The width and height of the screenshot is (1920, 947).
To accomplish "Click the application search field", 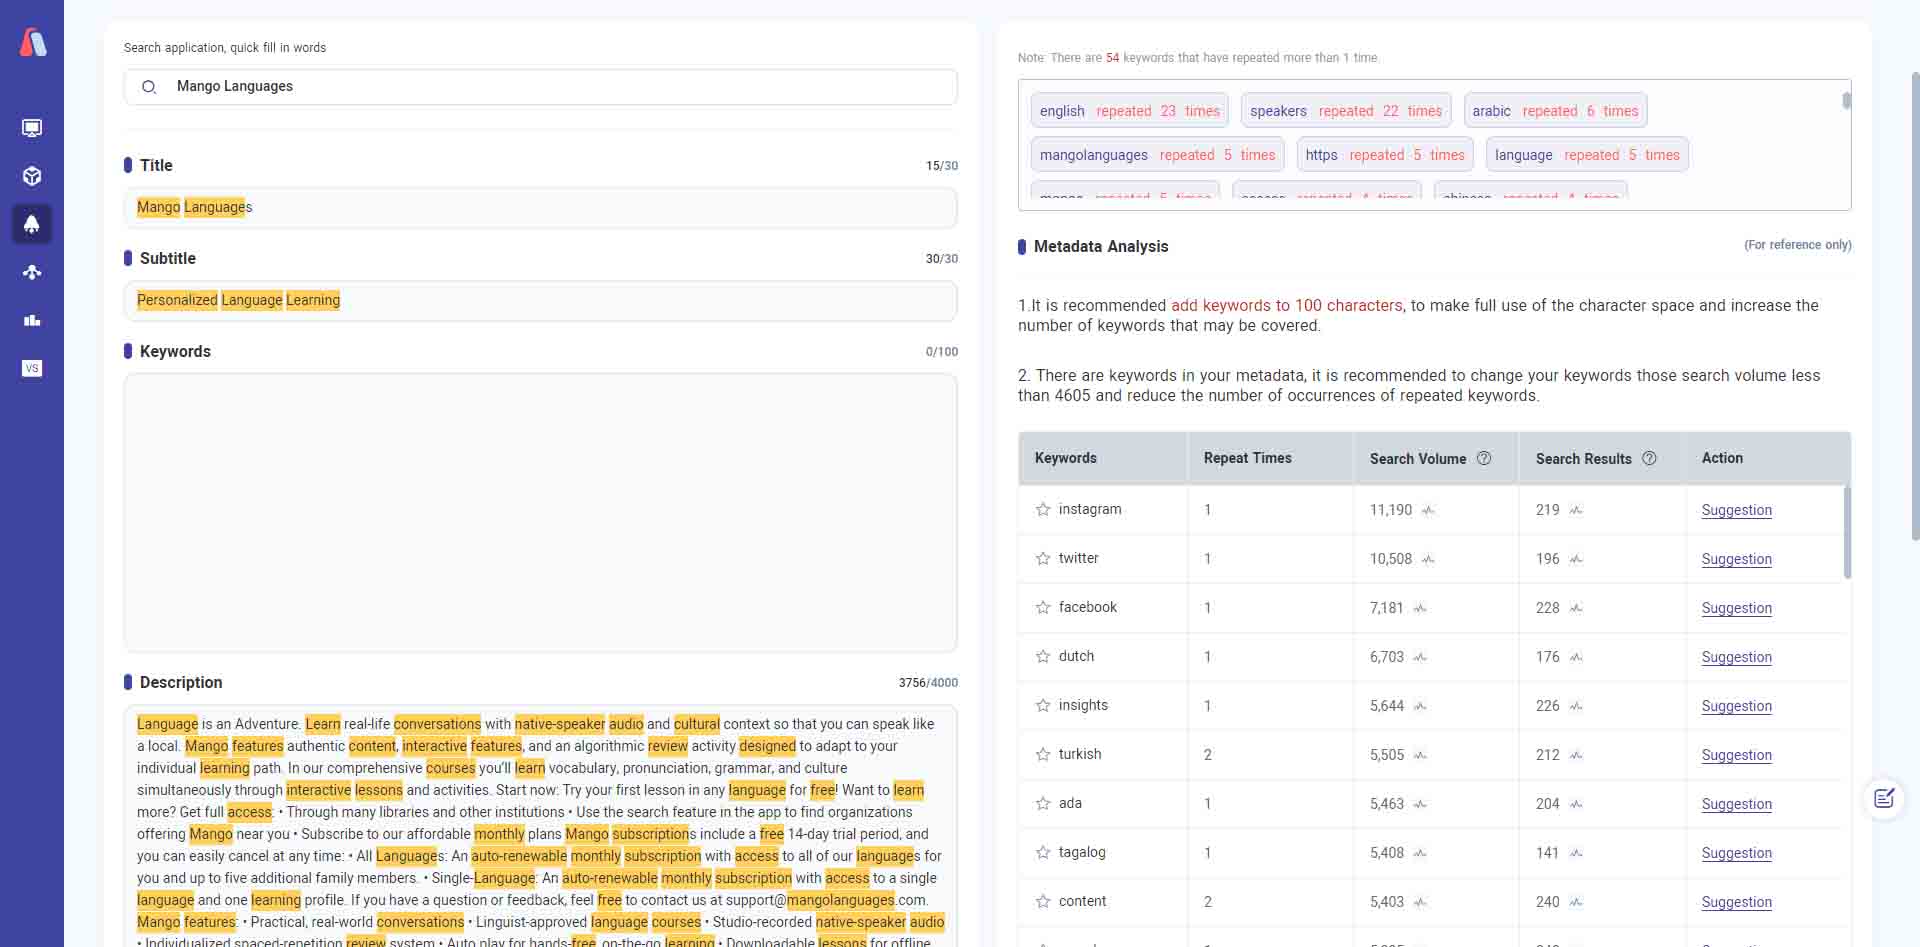I will (540, 87).
